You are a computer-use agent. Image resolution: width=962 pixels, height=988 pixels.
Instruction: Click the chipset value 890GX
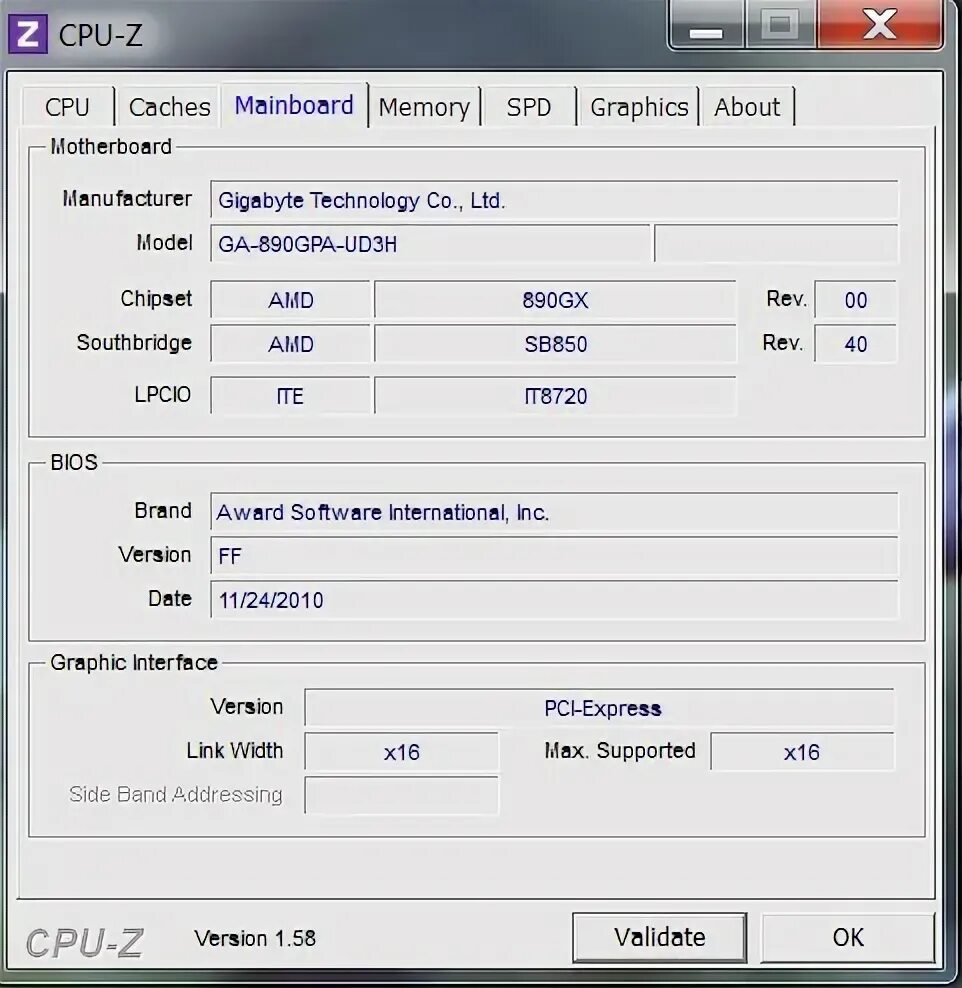(555, 300)
